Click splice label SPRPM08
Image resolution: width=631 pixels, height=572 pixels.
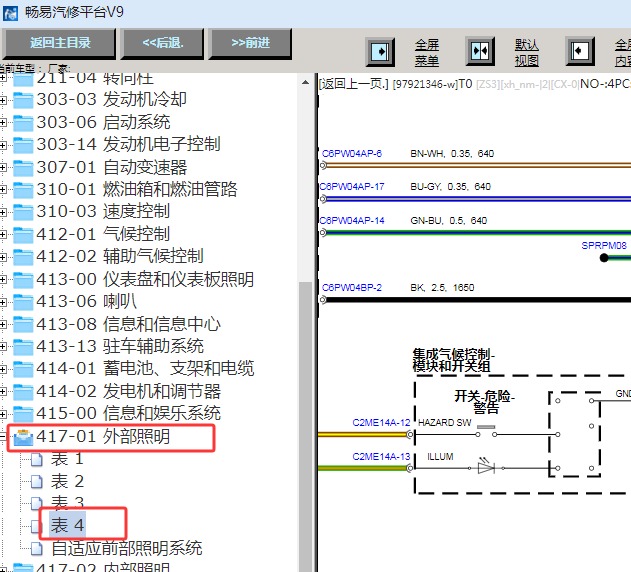pos(604,246)
